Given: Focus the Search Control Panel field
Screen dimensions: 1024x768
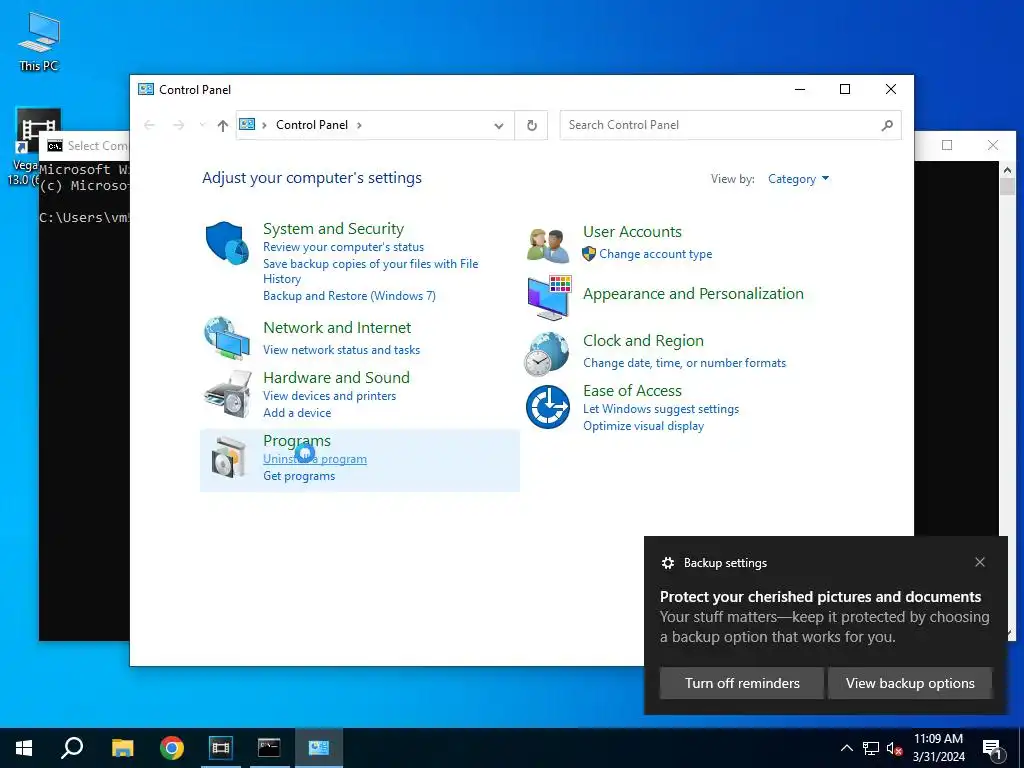Looking at the screenshot, I should coord(730,125).
